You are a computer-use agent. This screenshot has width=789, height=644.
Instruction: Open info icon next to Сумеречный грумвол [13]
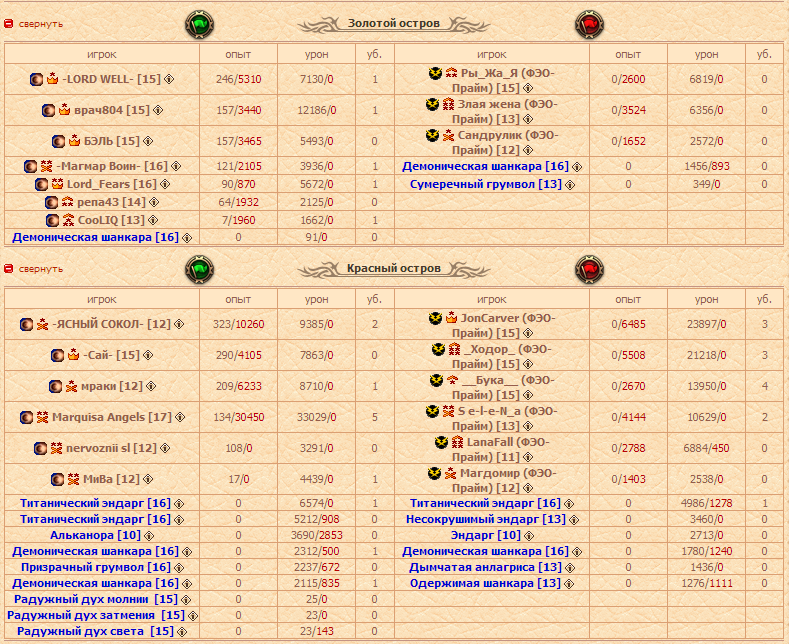coord(570,185)
